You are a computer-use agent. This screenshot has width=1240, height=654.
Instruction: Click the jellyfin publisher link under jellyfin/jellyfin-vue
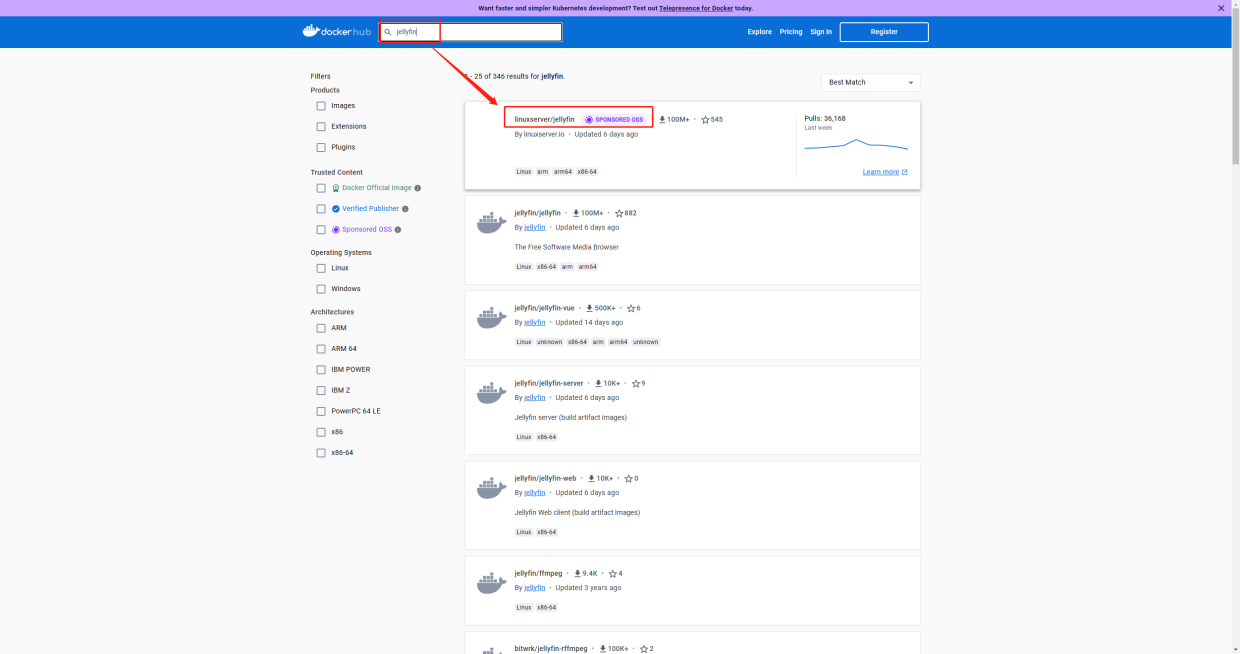click(x=535, y=323)
